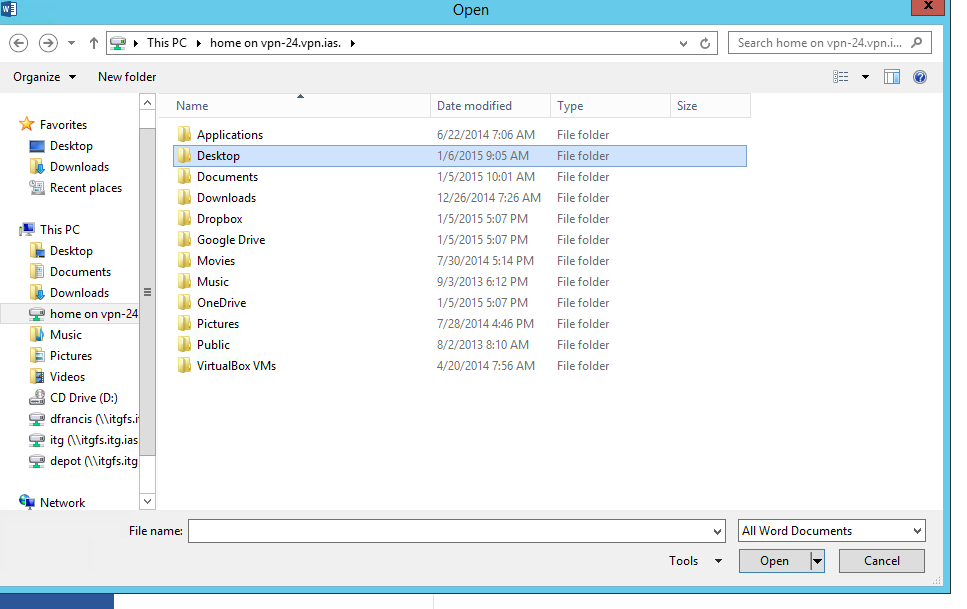Select the Music folder in file list

[460, 282]
